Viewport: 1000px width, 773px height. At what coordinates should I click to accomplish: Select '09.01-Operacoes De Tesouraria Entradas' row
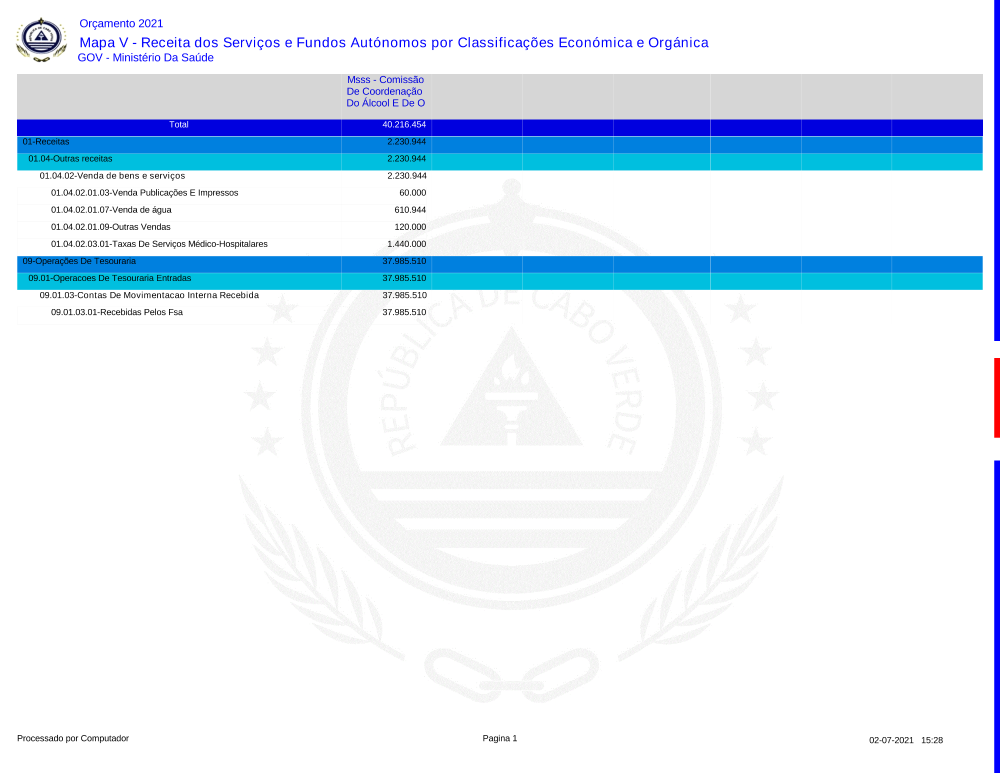(109, 278)
